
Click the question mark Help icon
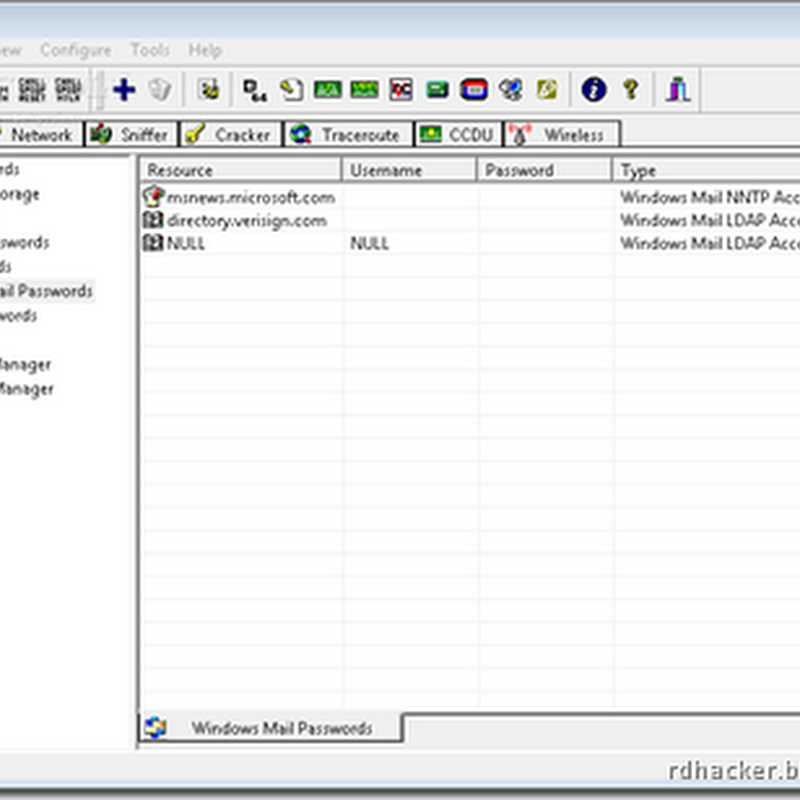pyautogui.click(x=630, y=89)
